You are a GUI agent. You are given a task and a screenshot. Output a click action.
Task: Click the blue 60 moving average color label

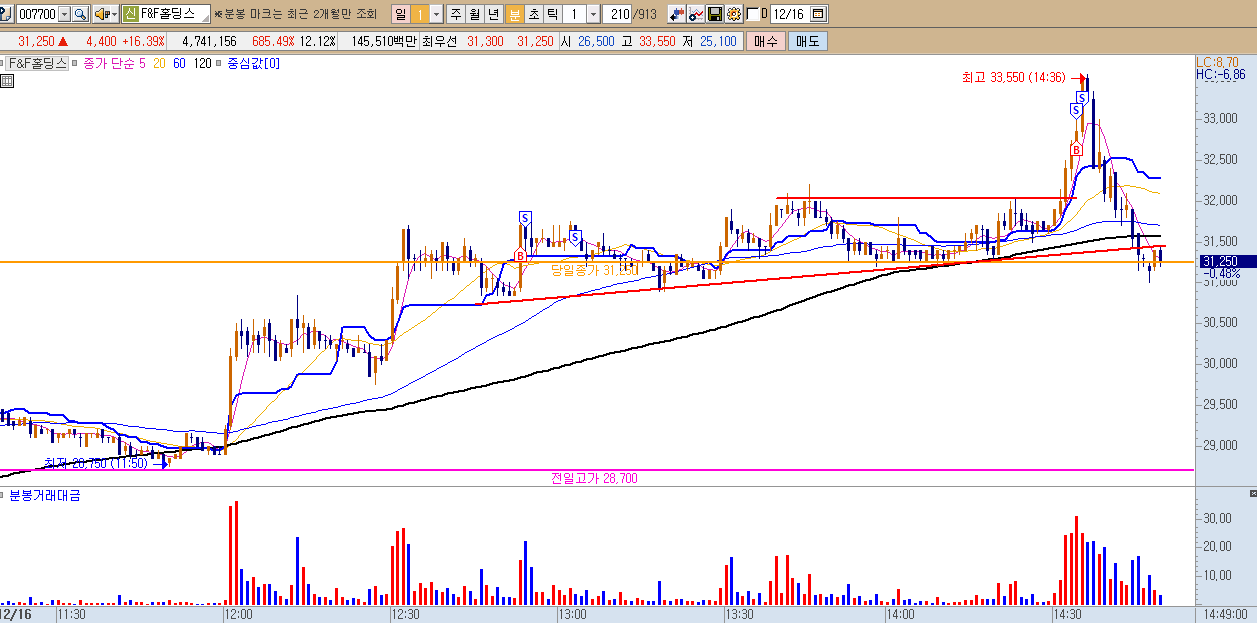[180, 63]
